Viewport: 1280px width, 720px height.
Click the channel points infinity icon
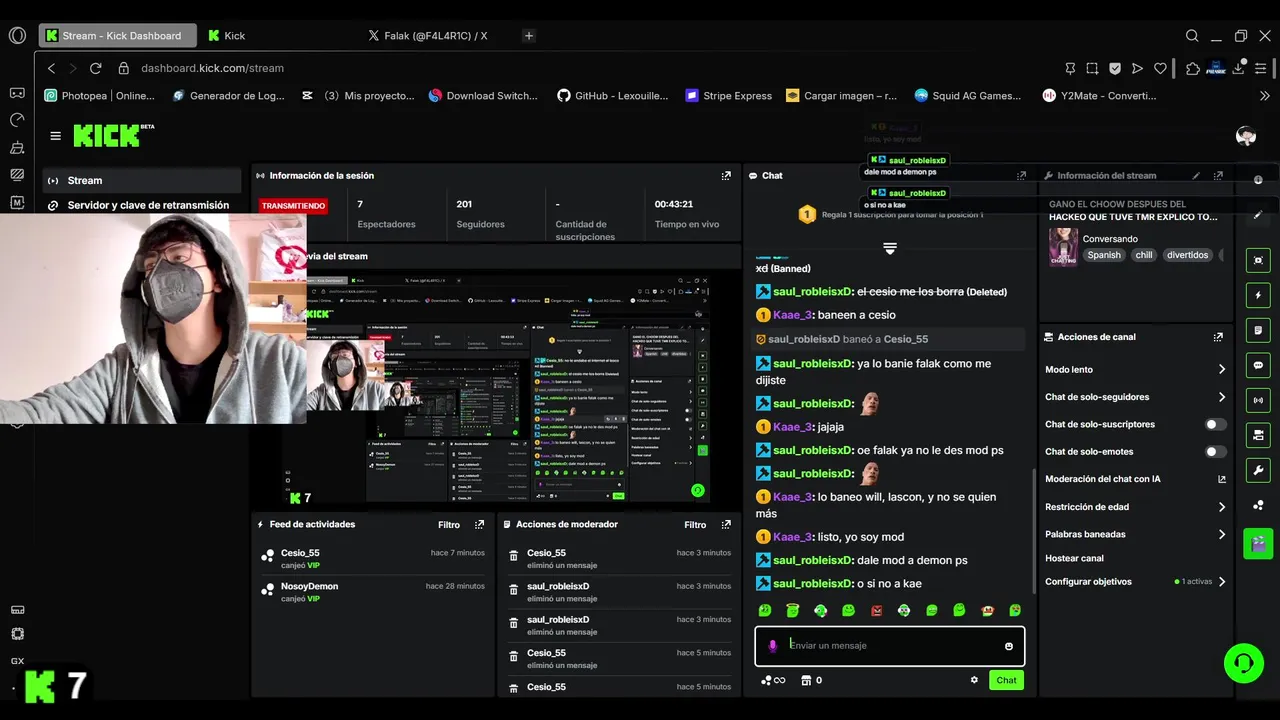click(x=773, y=680)
